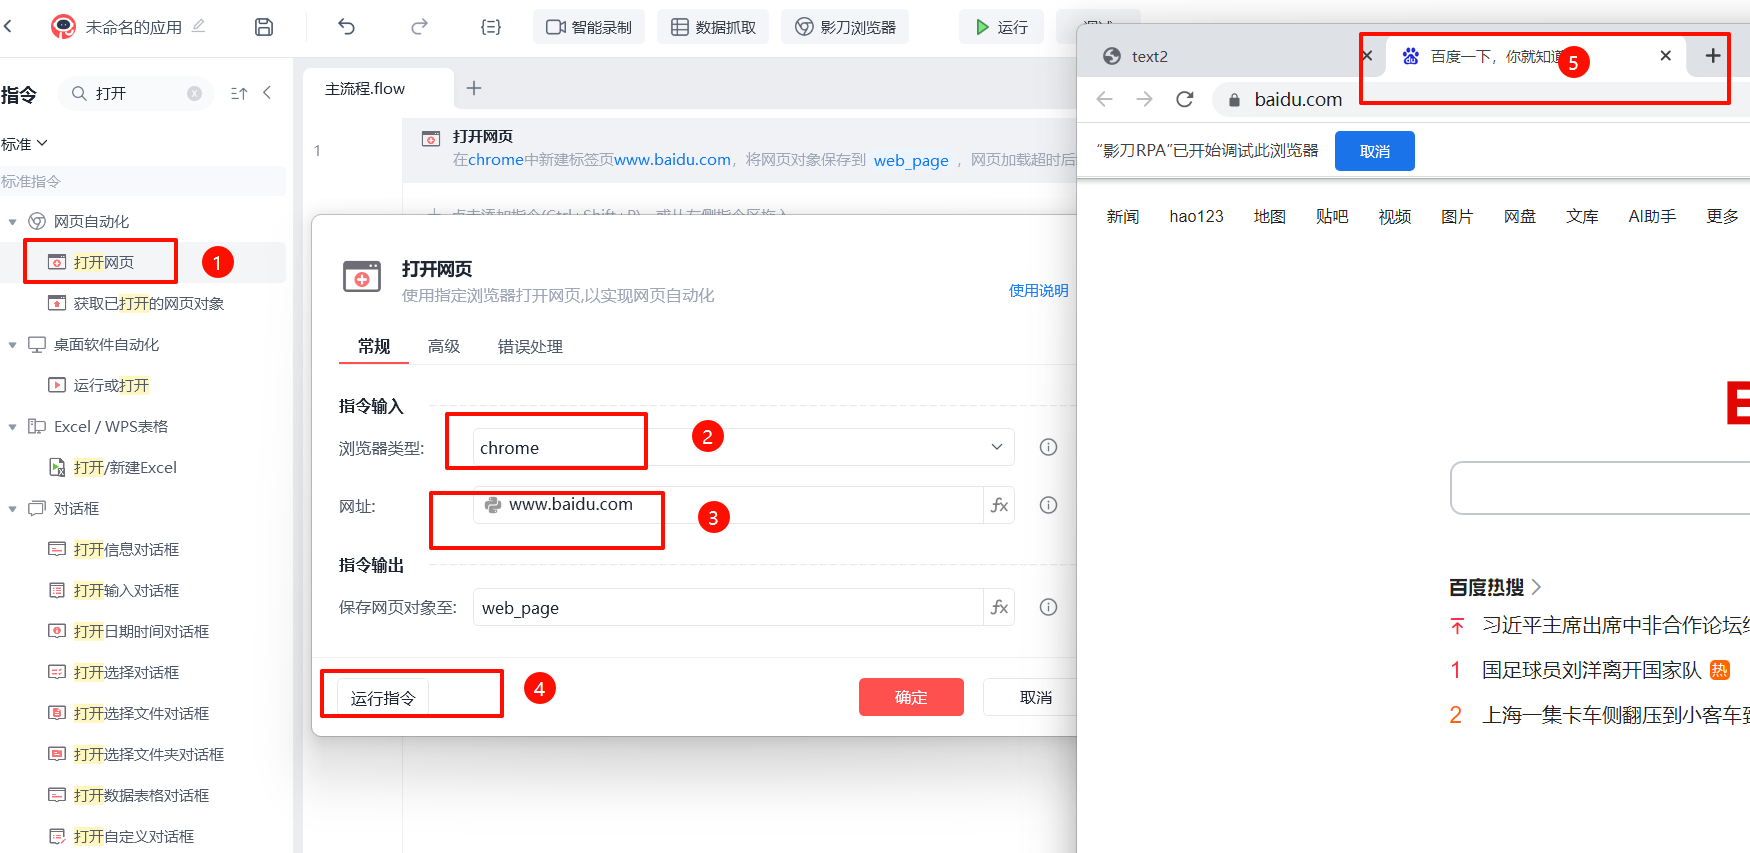This screenshot has width=1750, height=853.
Task: Collapse the 对话框 tree group
Action: [13, 509]
